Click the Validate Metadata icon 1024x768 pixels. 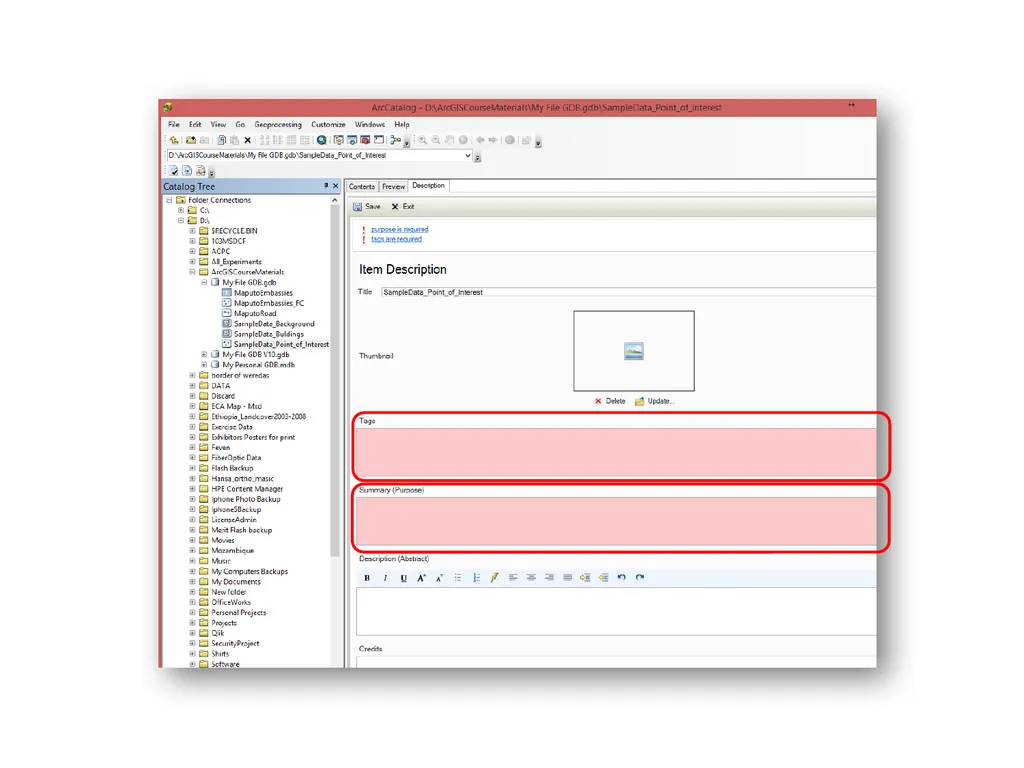pyautogui.click(x=173, y=170)
